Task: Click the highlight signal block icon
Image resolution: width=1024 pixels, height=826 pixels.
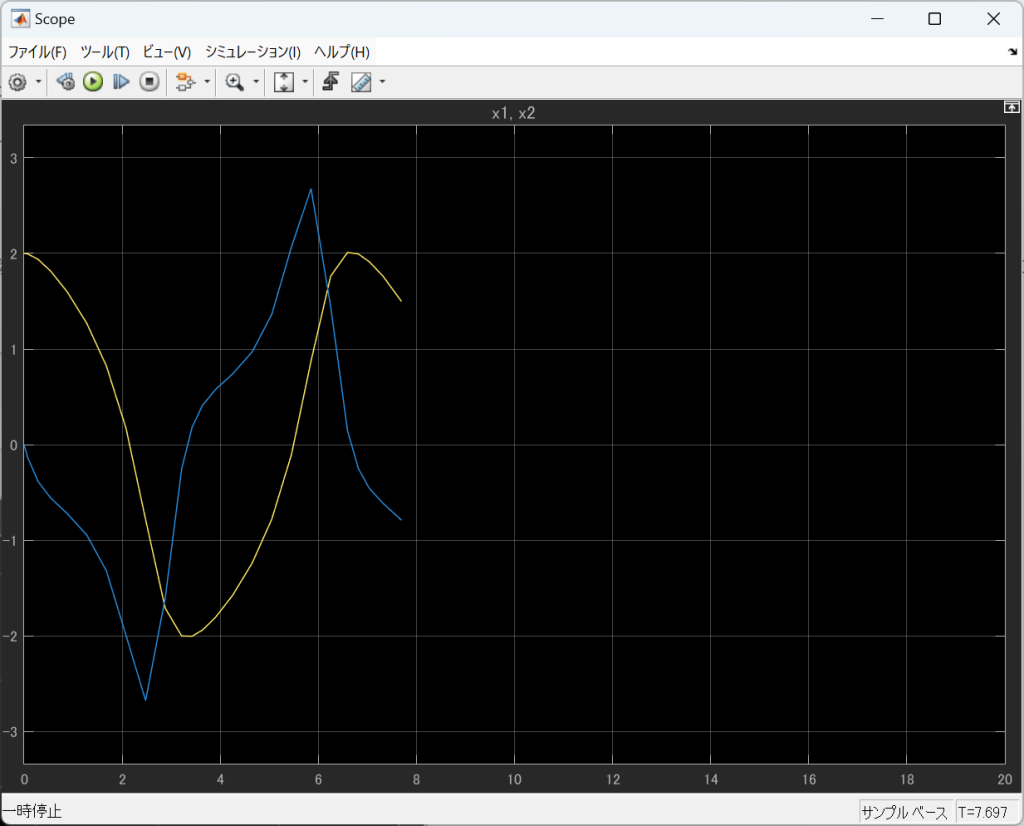Action: click(x=184, y=82)
